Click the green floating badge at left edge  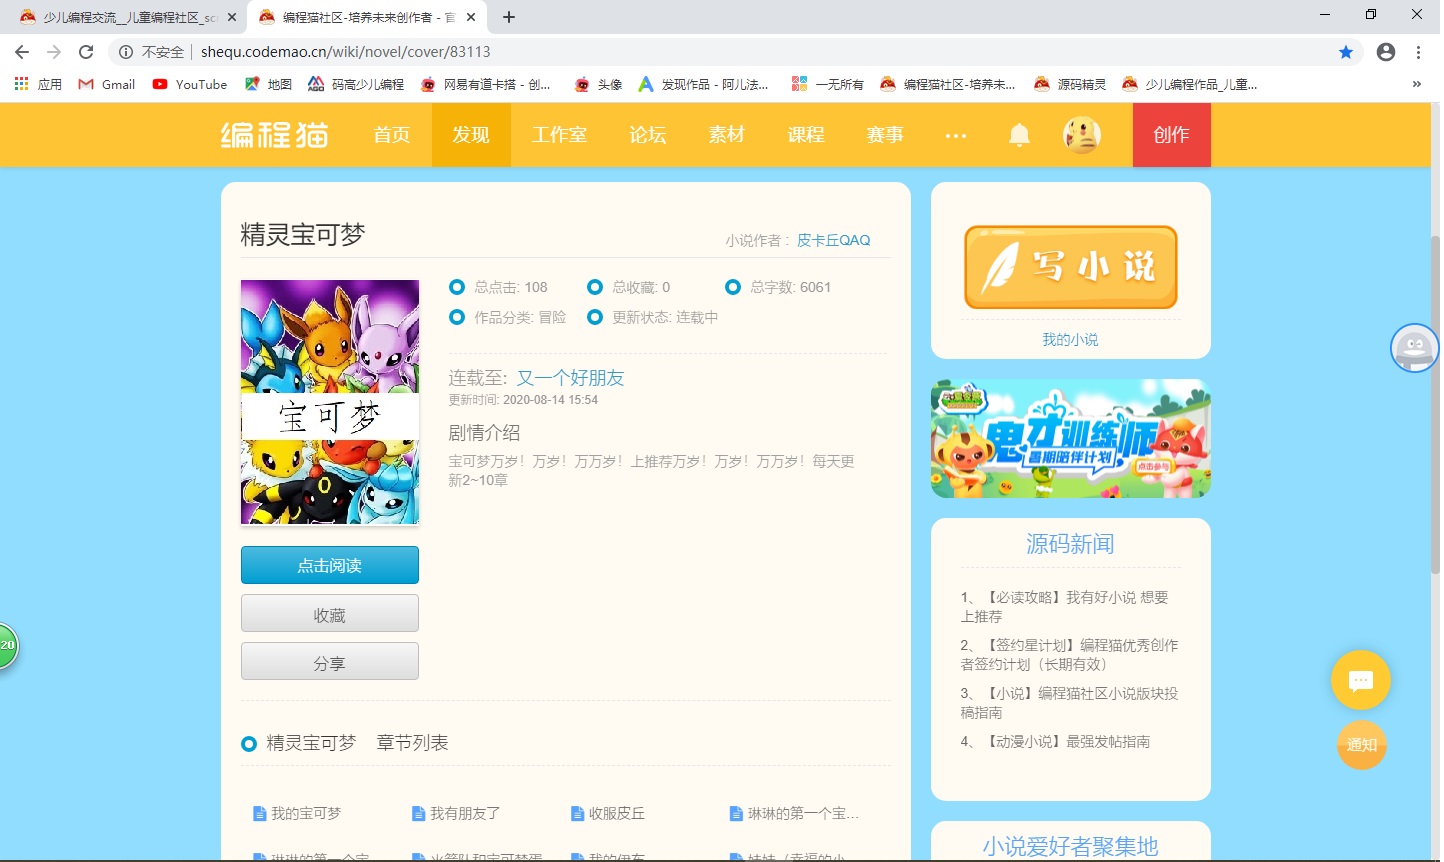(x=8, y=645)
